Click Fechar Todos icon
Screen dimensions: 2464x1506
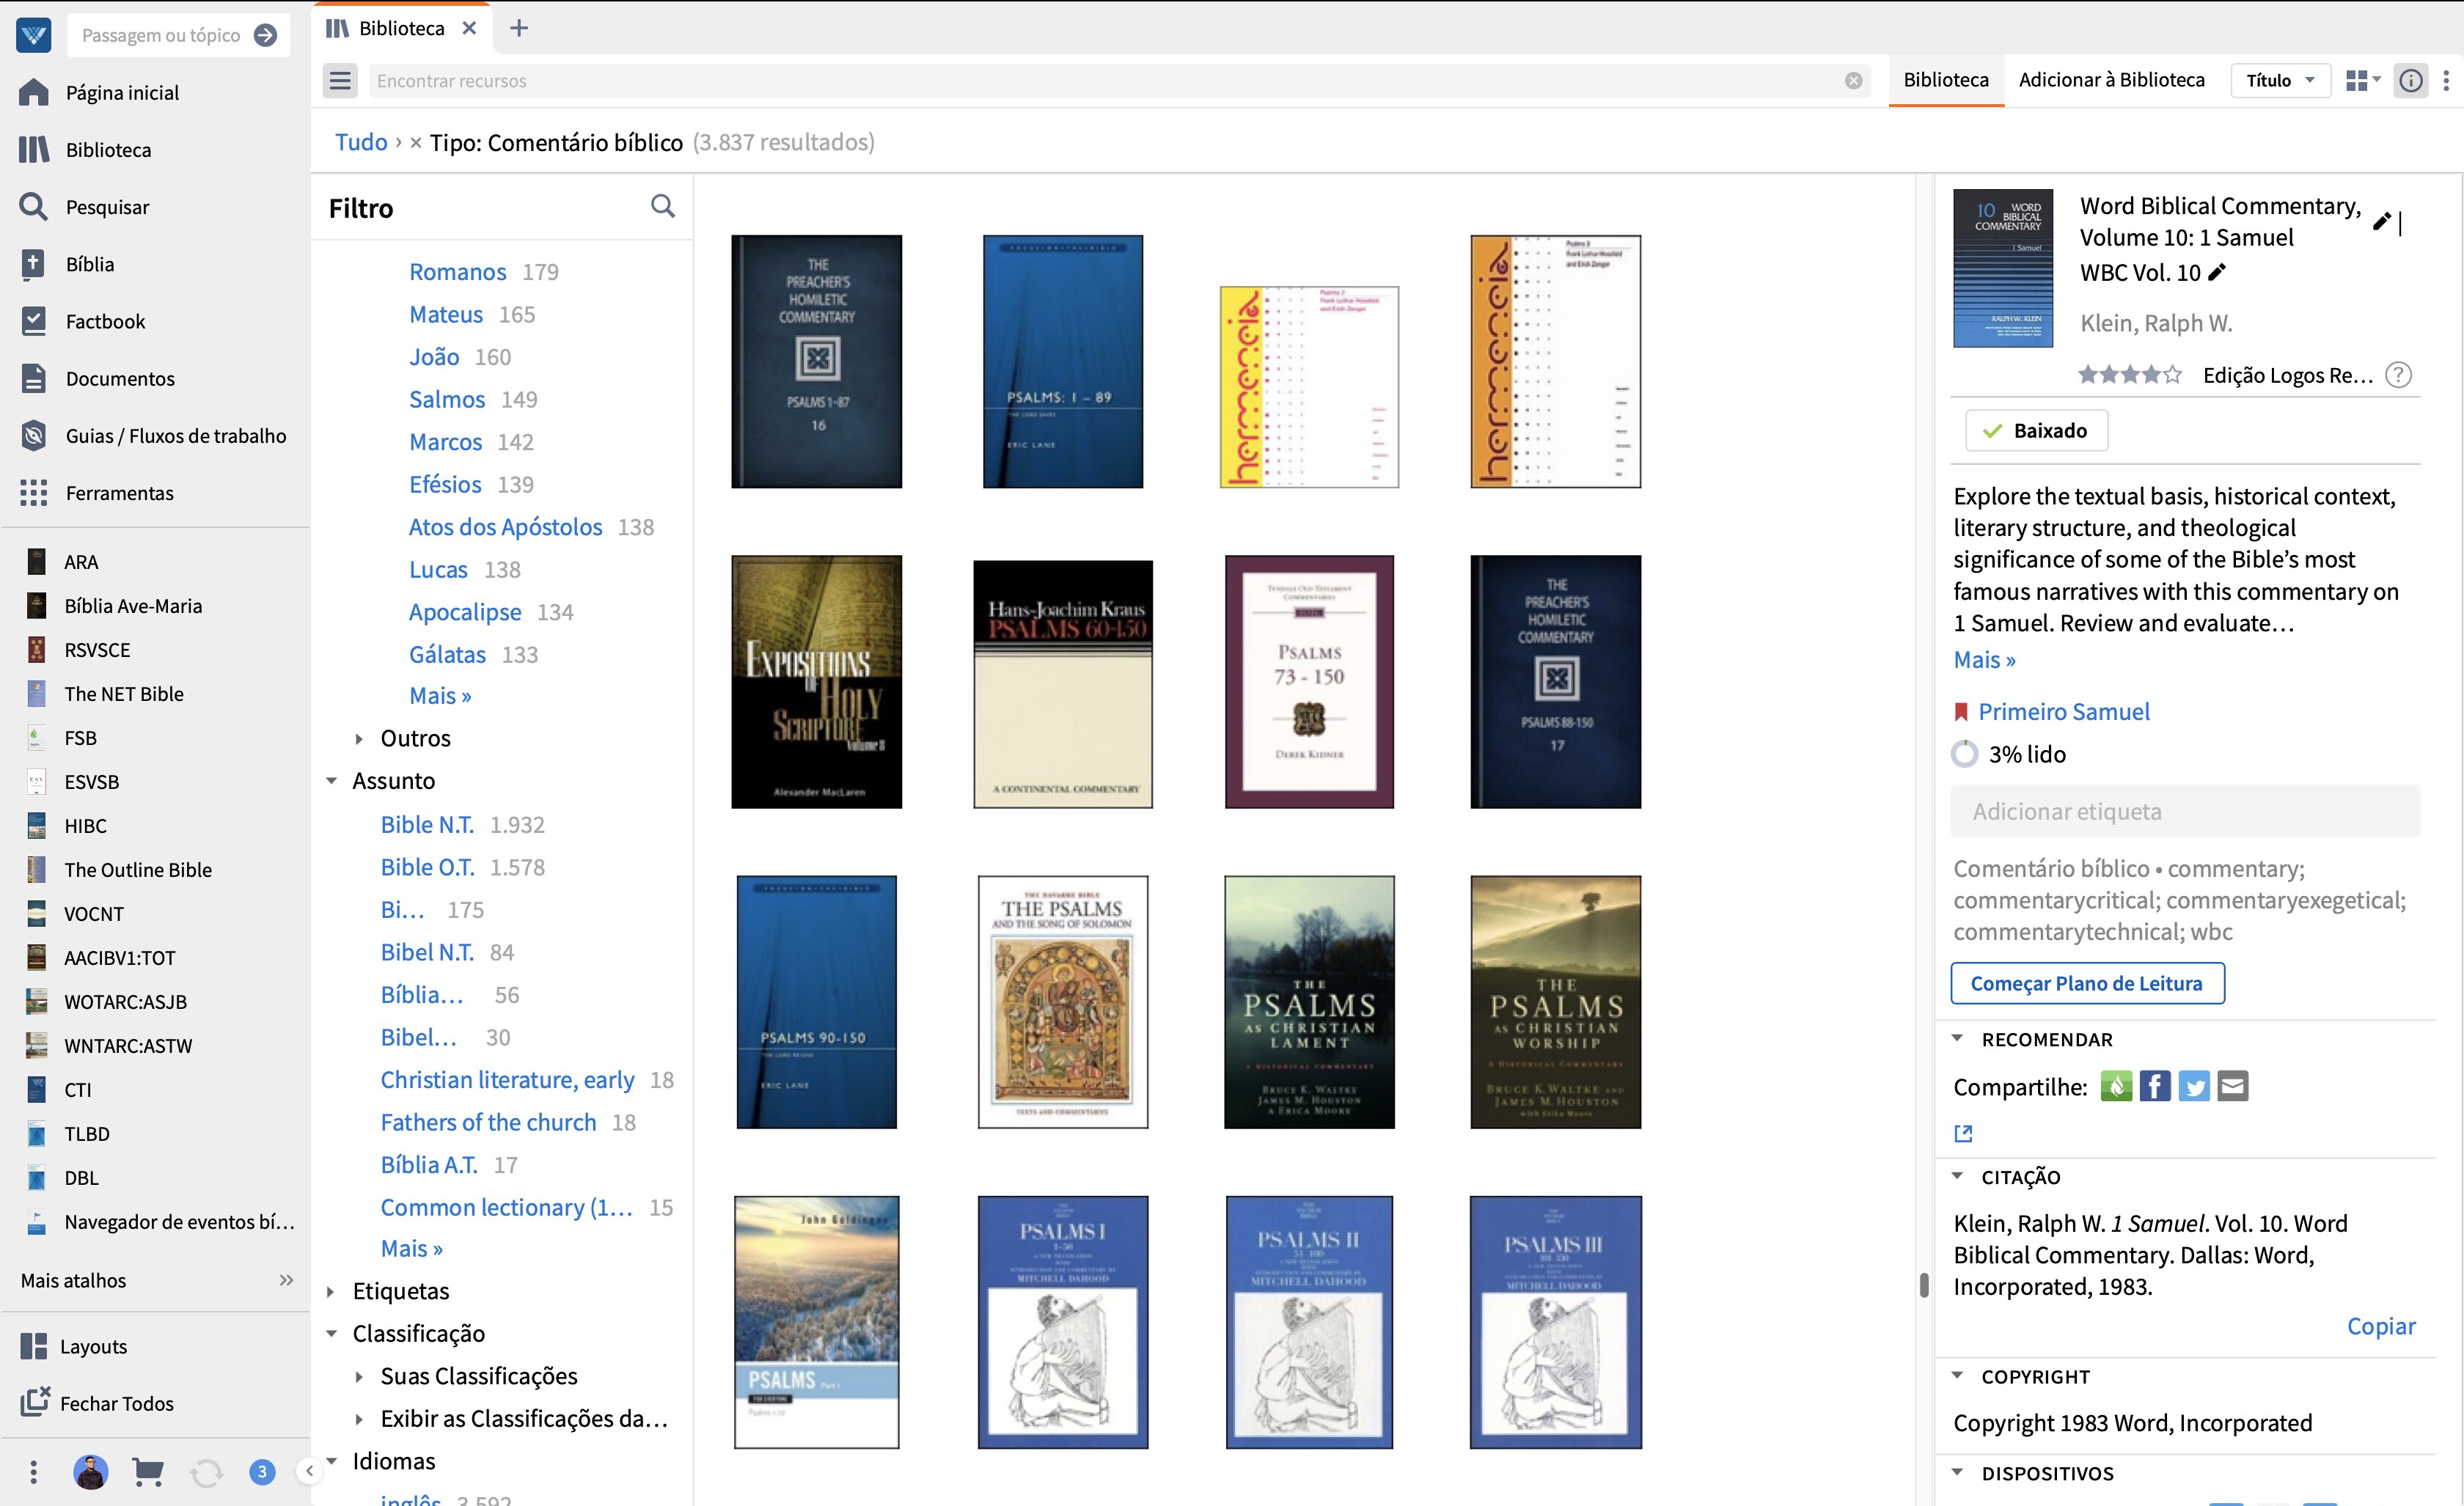(x=35, y=1402)
